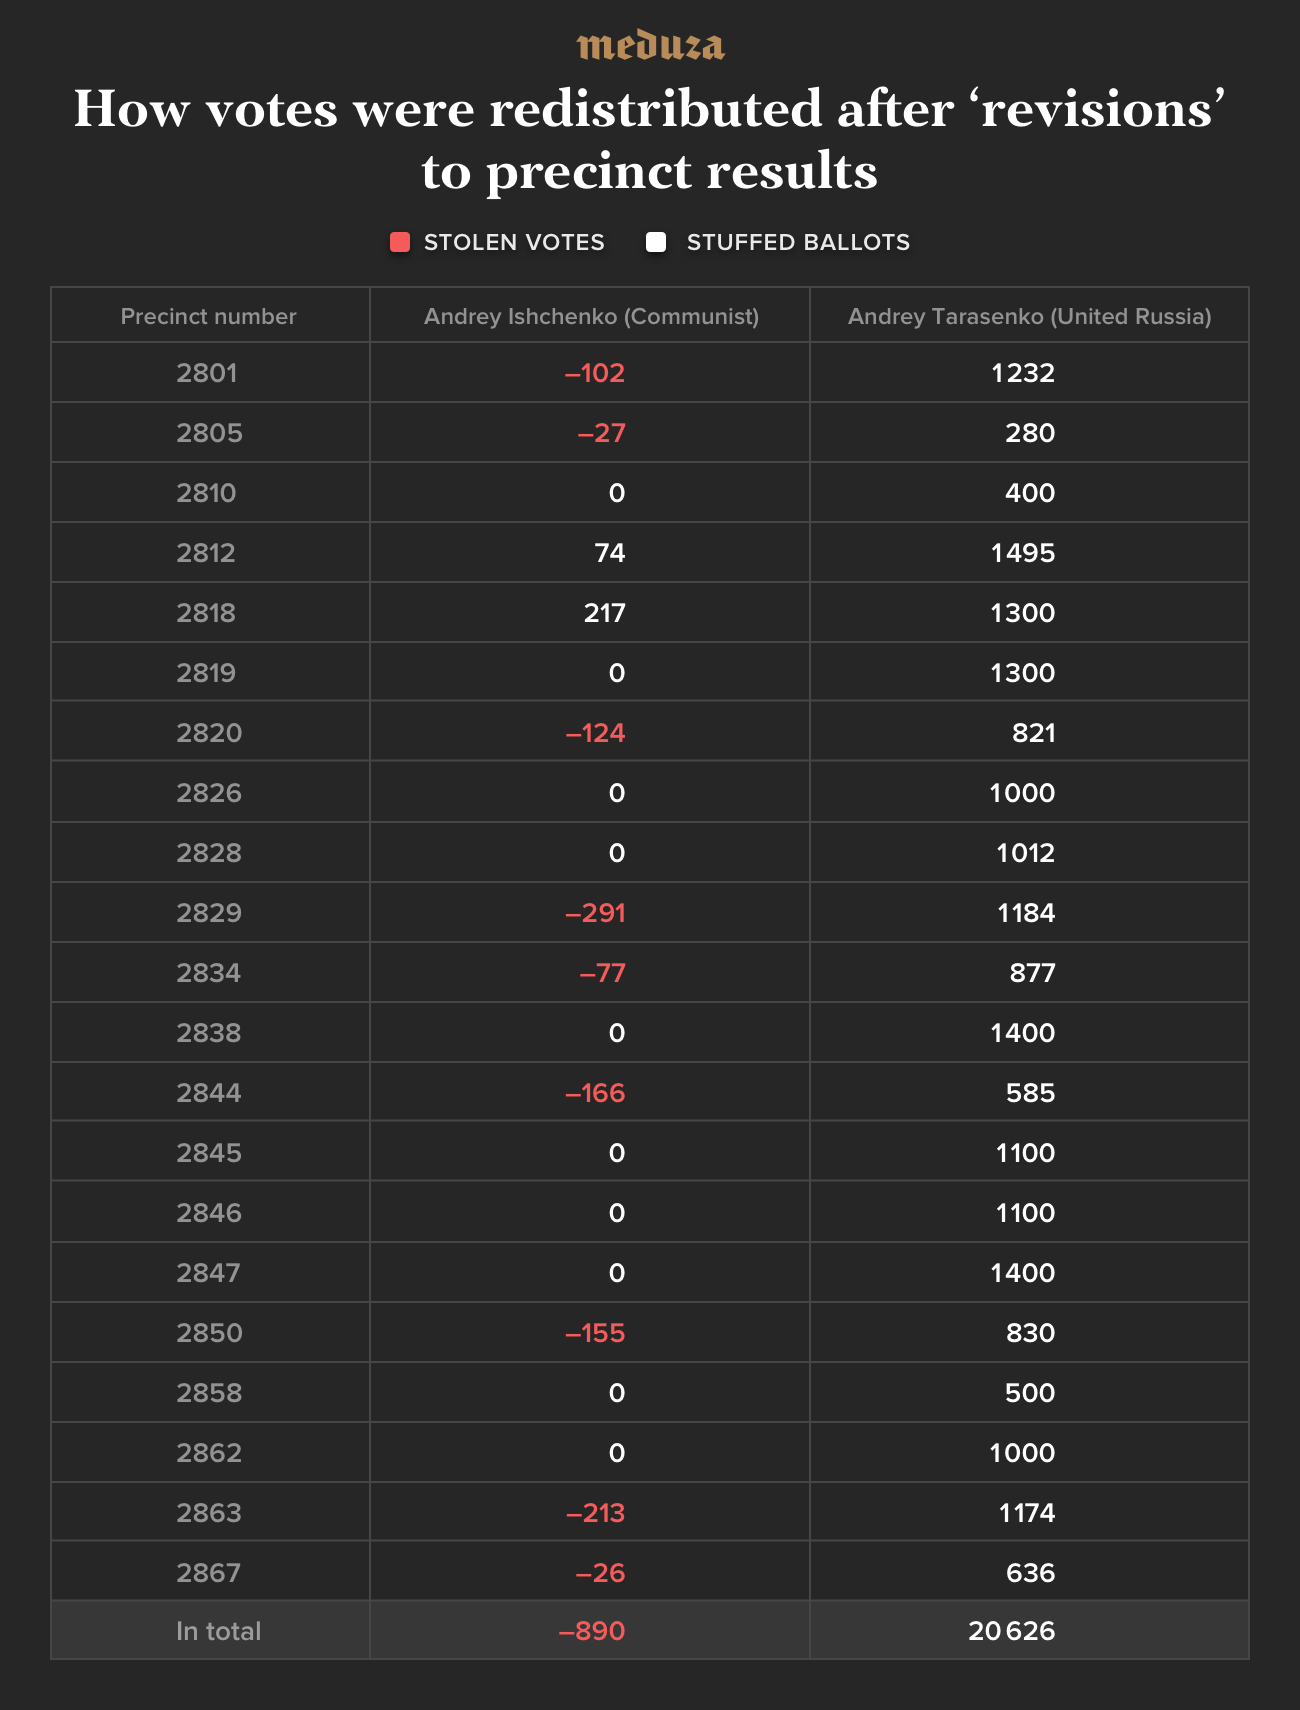This screenshot has height=1710, width=1300.
Task: Click the 1495 value for precinct 2812
Action: click(x=1023, y=553)
